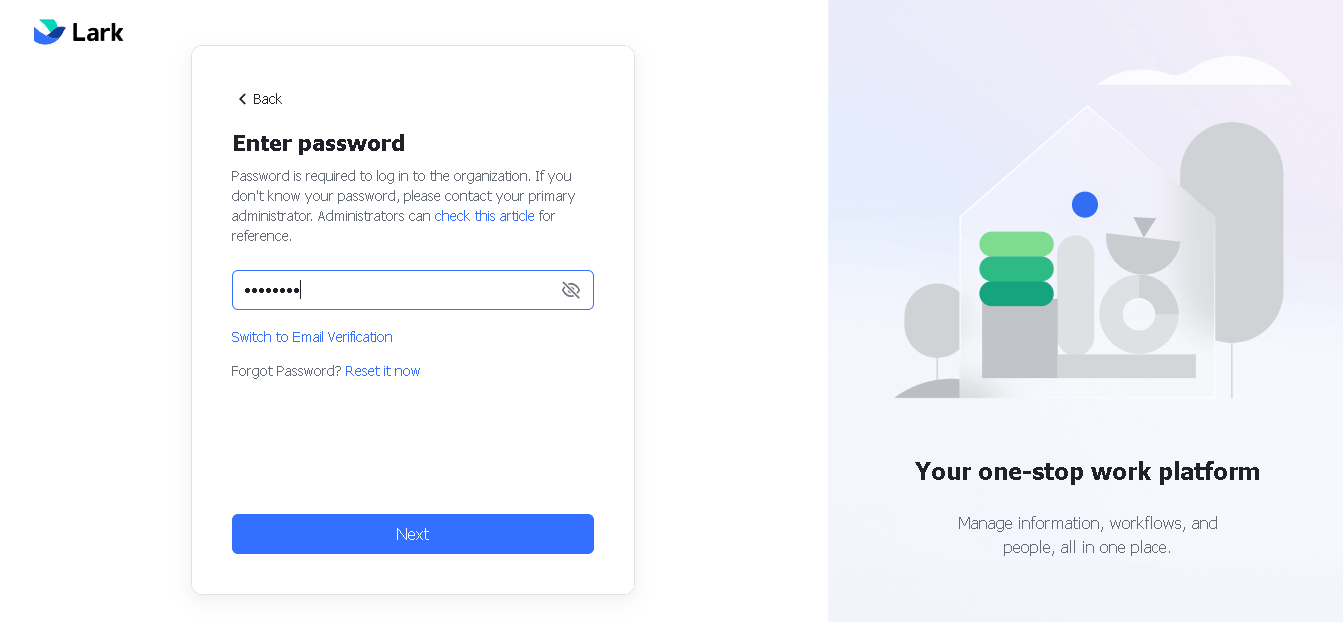Click the white cloud above the house
Image resolution: width=1343 pixels, height=622 pixels.
tap(1194, 71)
